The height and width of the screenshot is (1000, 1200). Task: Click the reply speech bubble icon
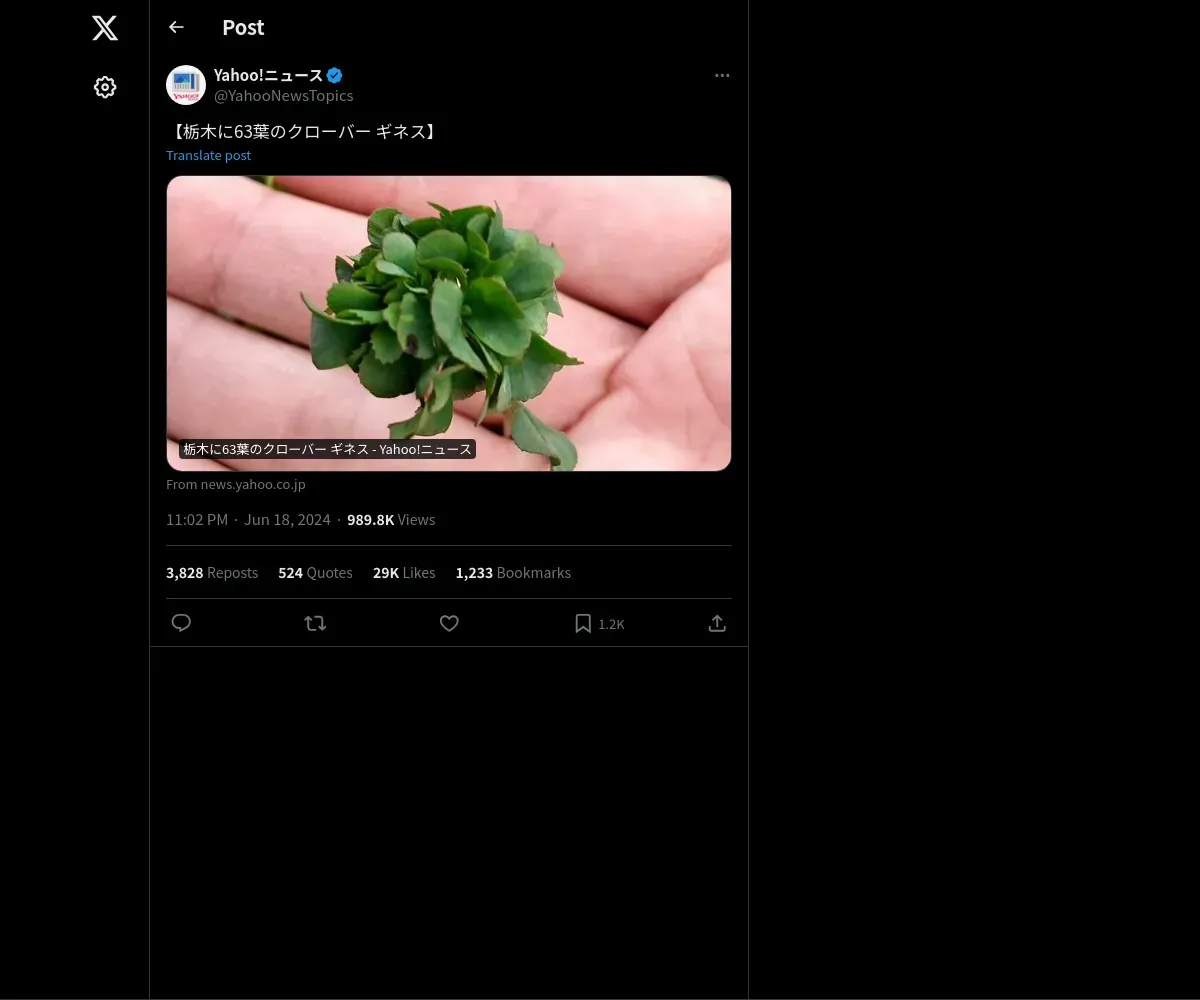tap(181, 623)
